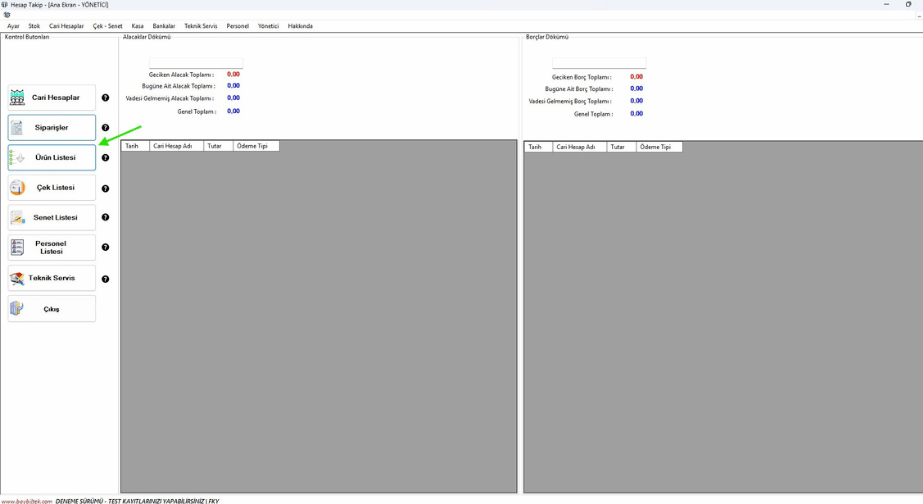Click the Çıkış exit button
The image size is (923, 504).
pyautogui.click(x=52, y=309)
